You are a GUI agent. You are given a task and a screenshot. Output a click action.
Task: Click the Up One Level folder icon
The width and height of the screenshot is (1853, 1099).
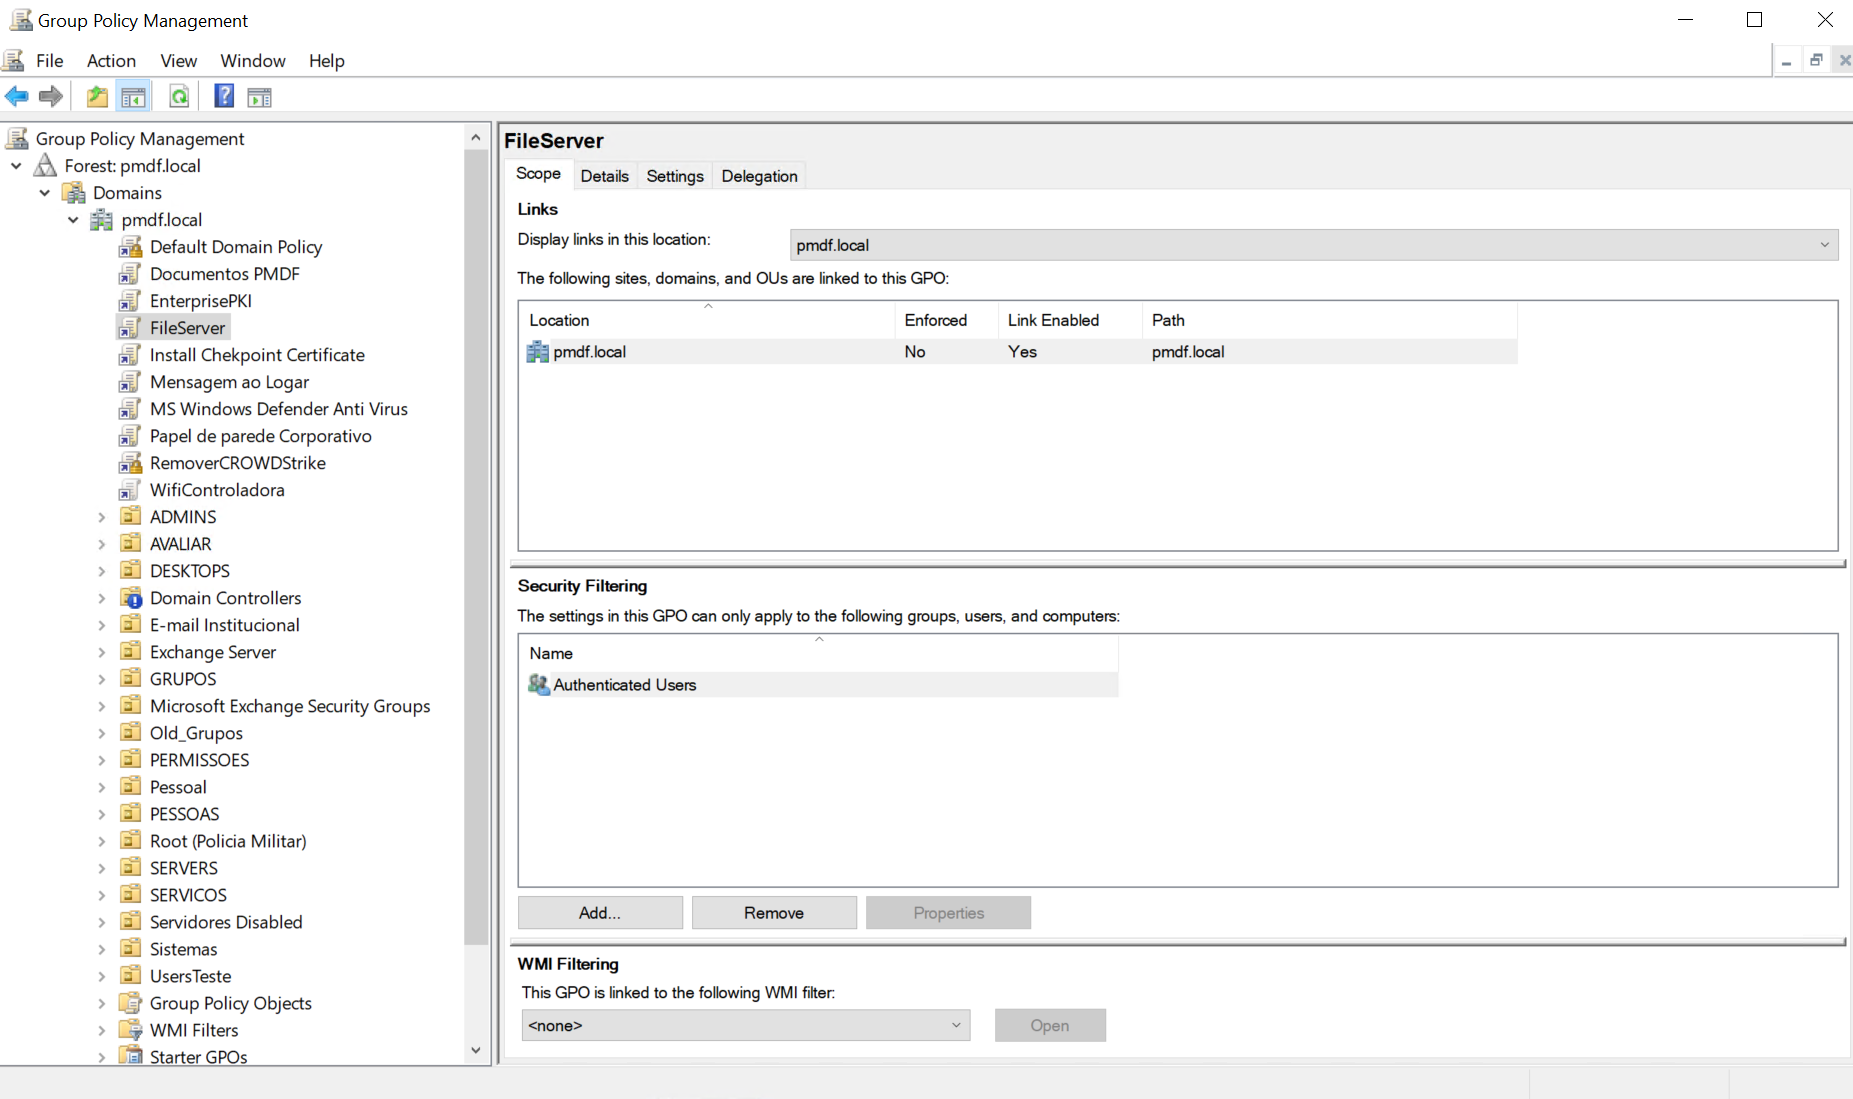[97, 97]
